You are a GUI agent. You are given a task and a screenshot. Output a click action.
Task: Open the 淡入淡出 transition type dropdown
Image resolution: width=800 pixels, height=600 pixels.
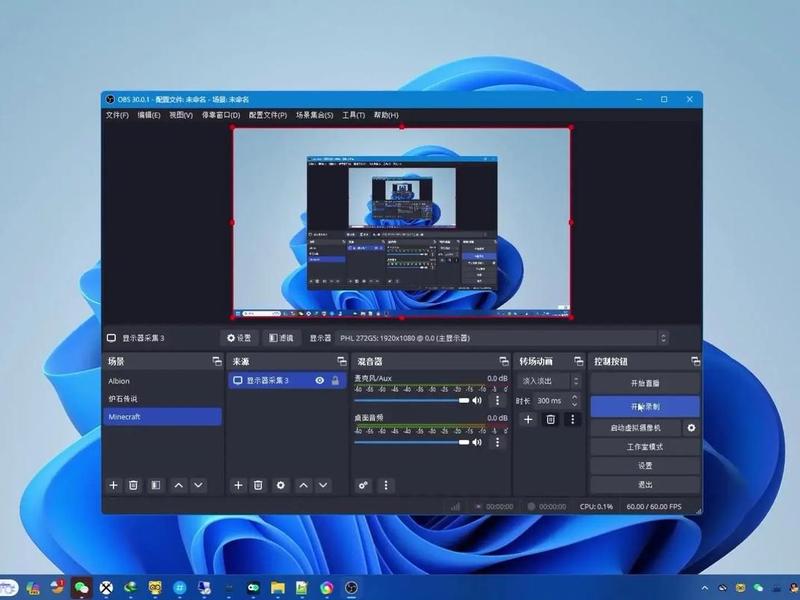[549, 381]
